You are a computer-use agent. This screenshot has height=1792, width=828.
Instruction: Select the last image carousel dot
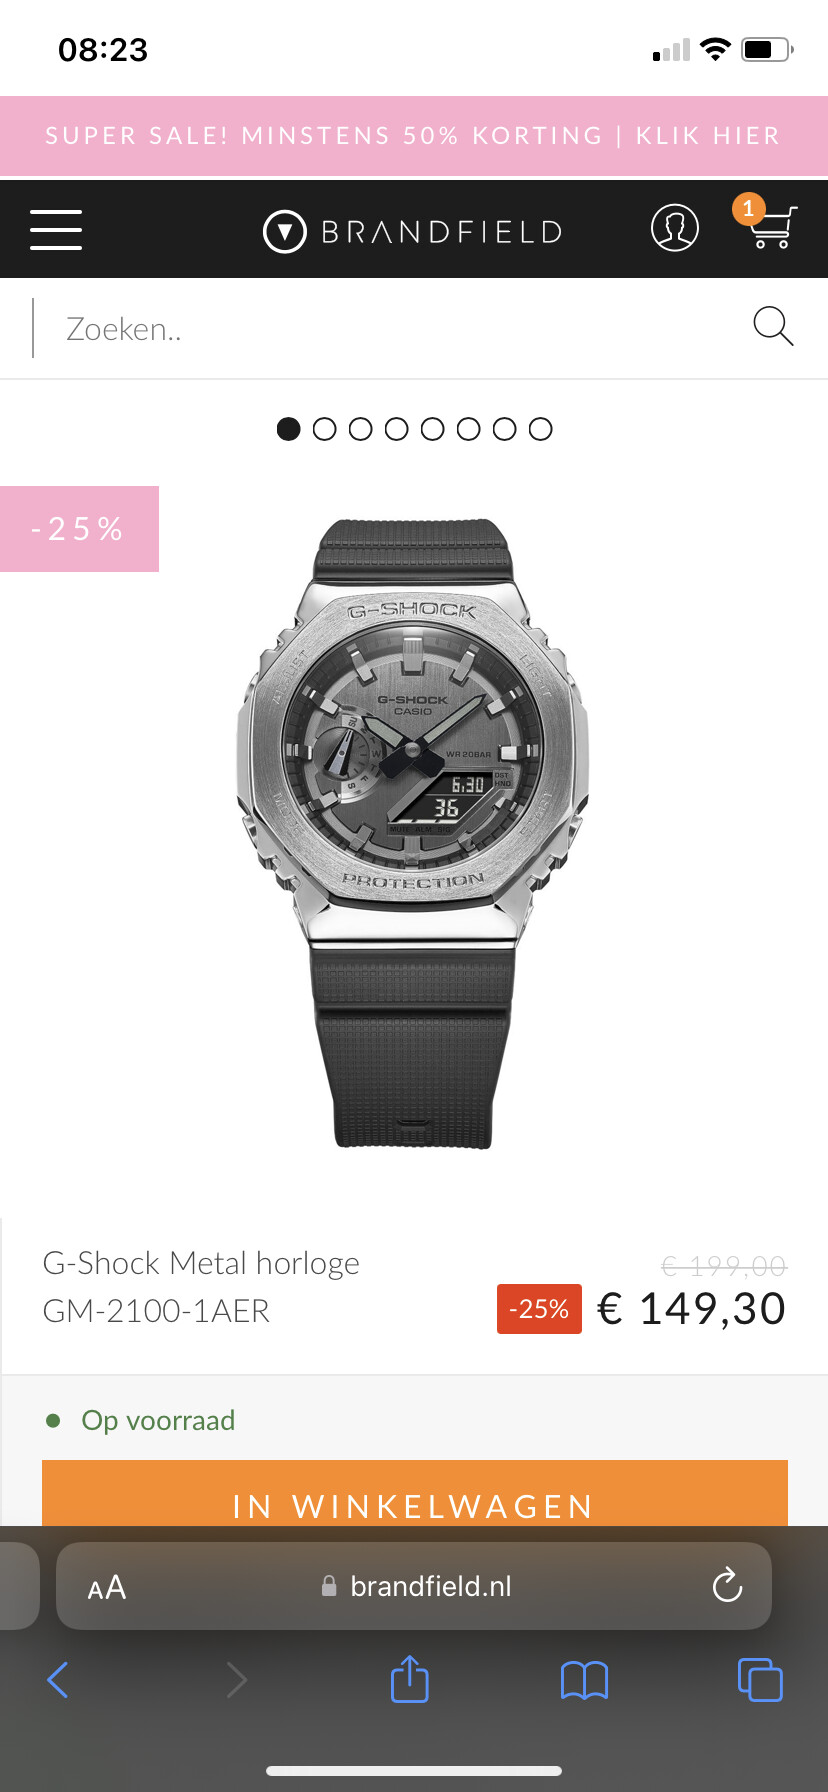(x=540, y=429)
